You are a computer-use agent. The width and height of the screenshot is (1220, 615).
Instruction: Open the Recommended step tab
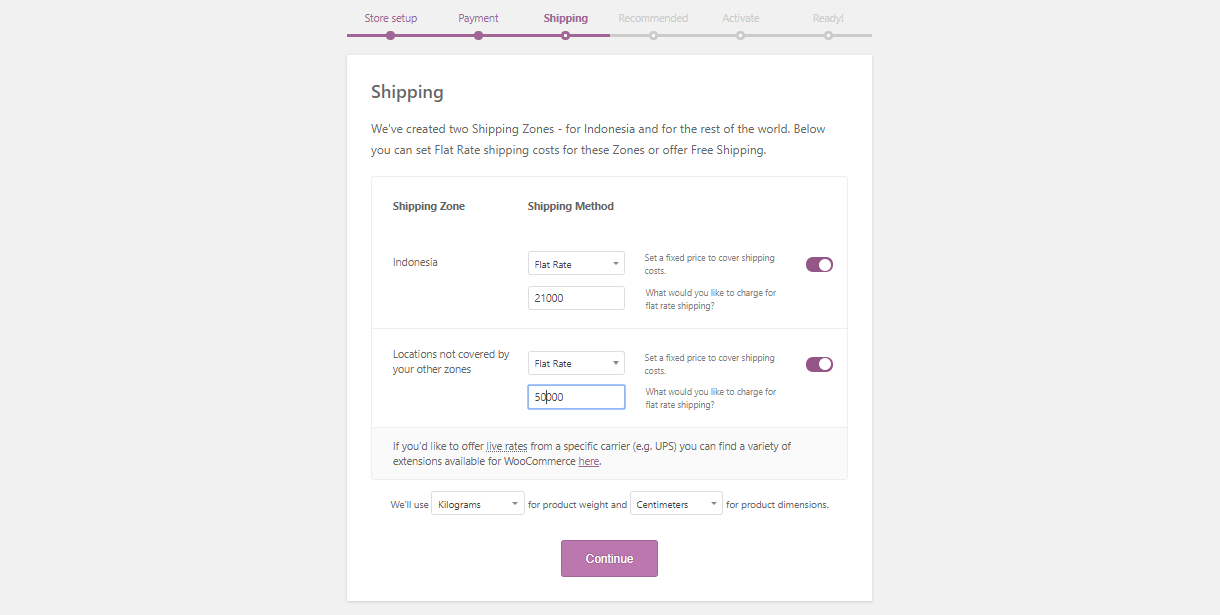click(x=653, y=18)
